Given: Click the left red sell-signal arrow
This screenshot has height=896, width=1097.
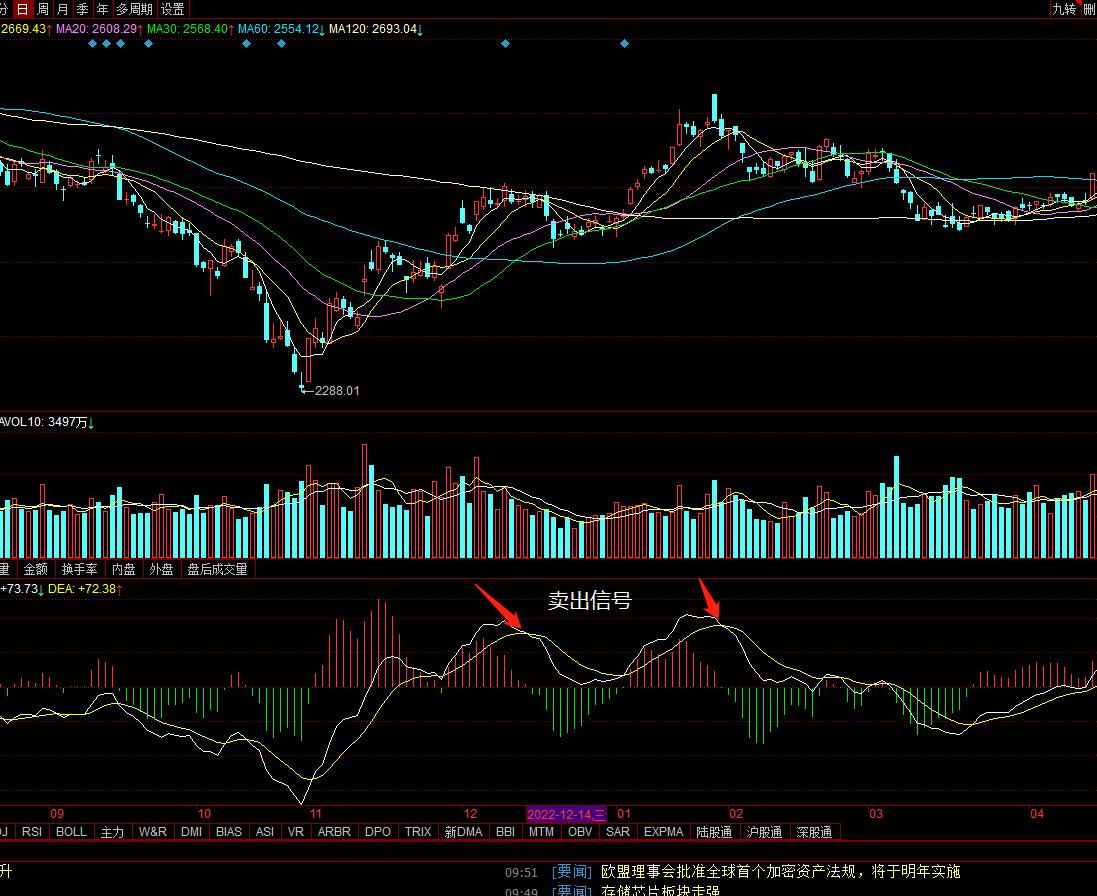Looking at the screenshot, I should pyautogui.click(x=498, y=609).
